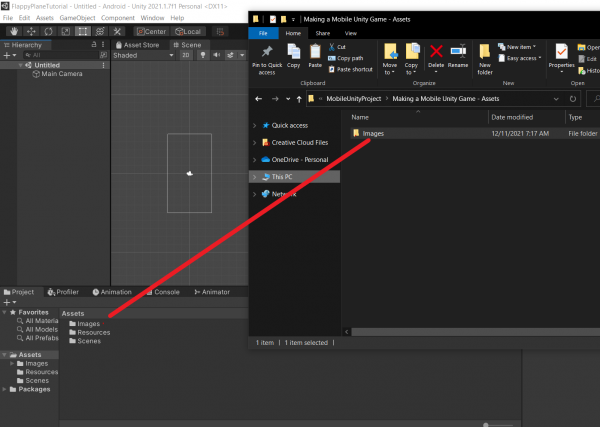This screenshot has height=427, width=600.
Task: Open Unity File menu
Action: coord(8,18)
